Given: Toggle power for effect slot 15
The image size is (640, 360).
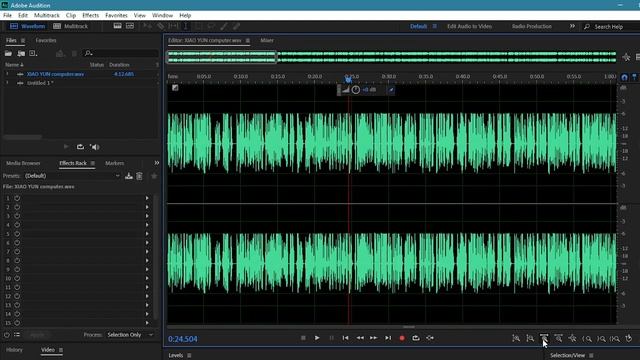Looking at the screenshot, I should 17,323.
